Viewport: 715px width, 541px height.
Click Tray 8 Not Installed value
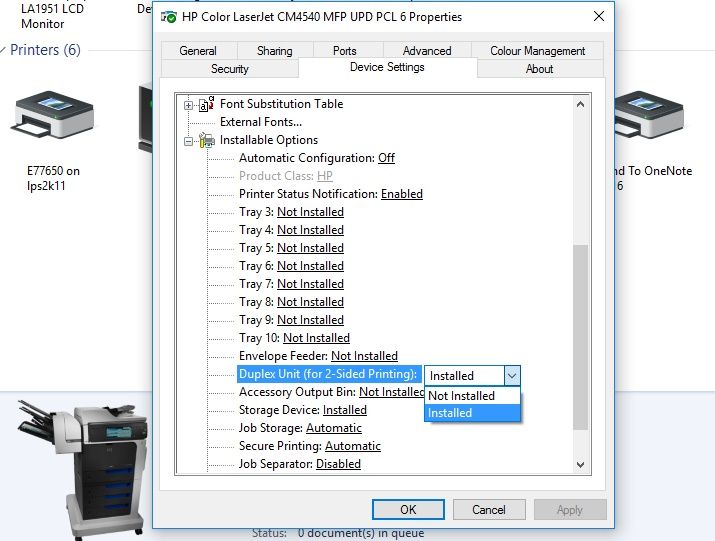(x=310, y=302)
